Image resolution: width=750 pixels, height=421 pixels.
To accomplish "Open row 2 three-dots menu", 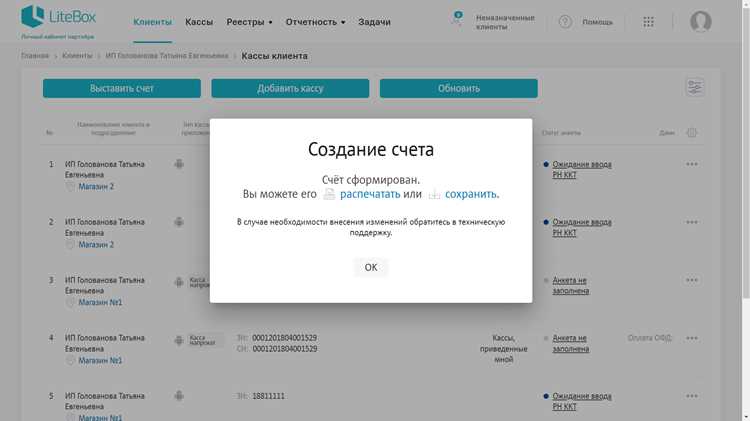I will (692, 222).
